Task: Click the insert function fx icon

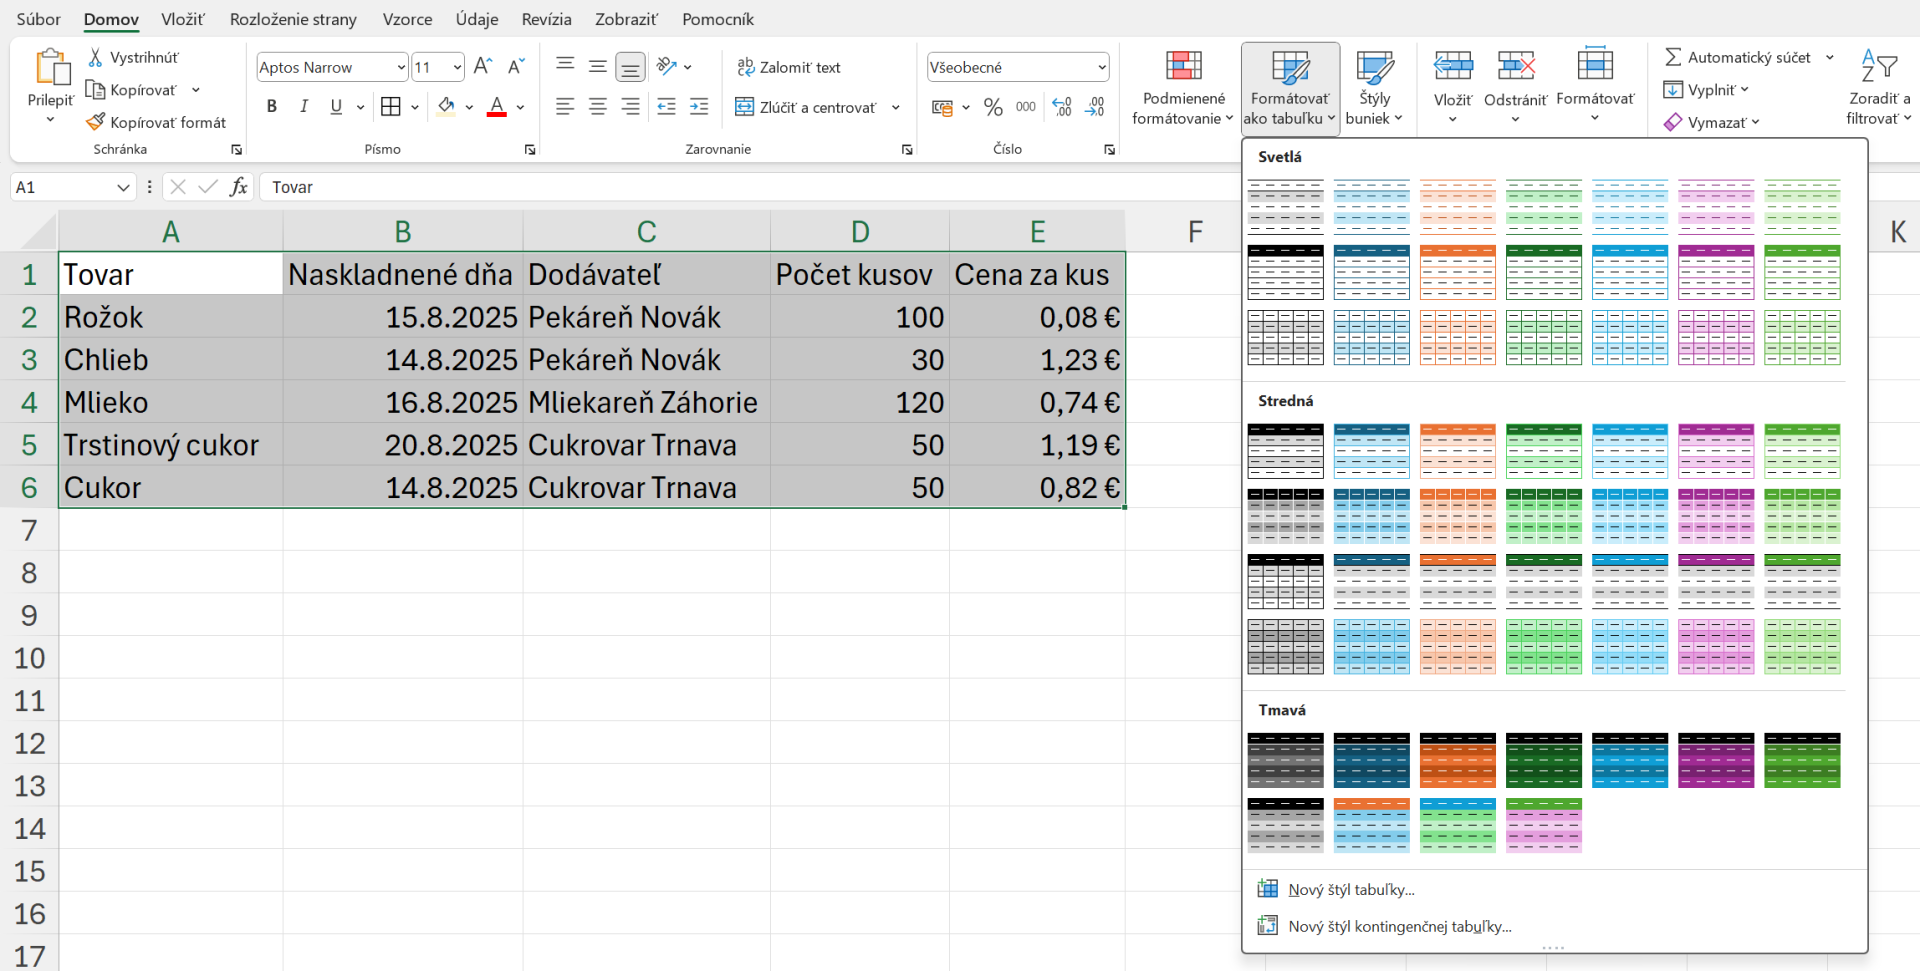Action: click(239, 187)
